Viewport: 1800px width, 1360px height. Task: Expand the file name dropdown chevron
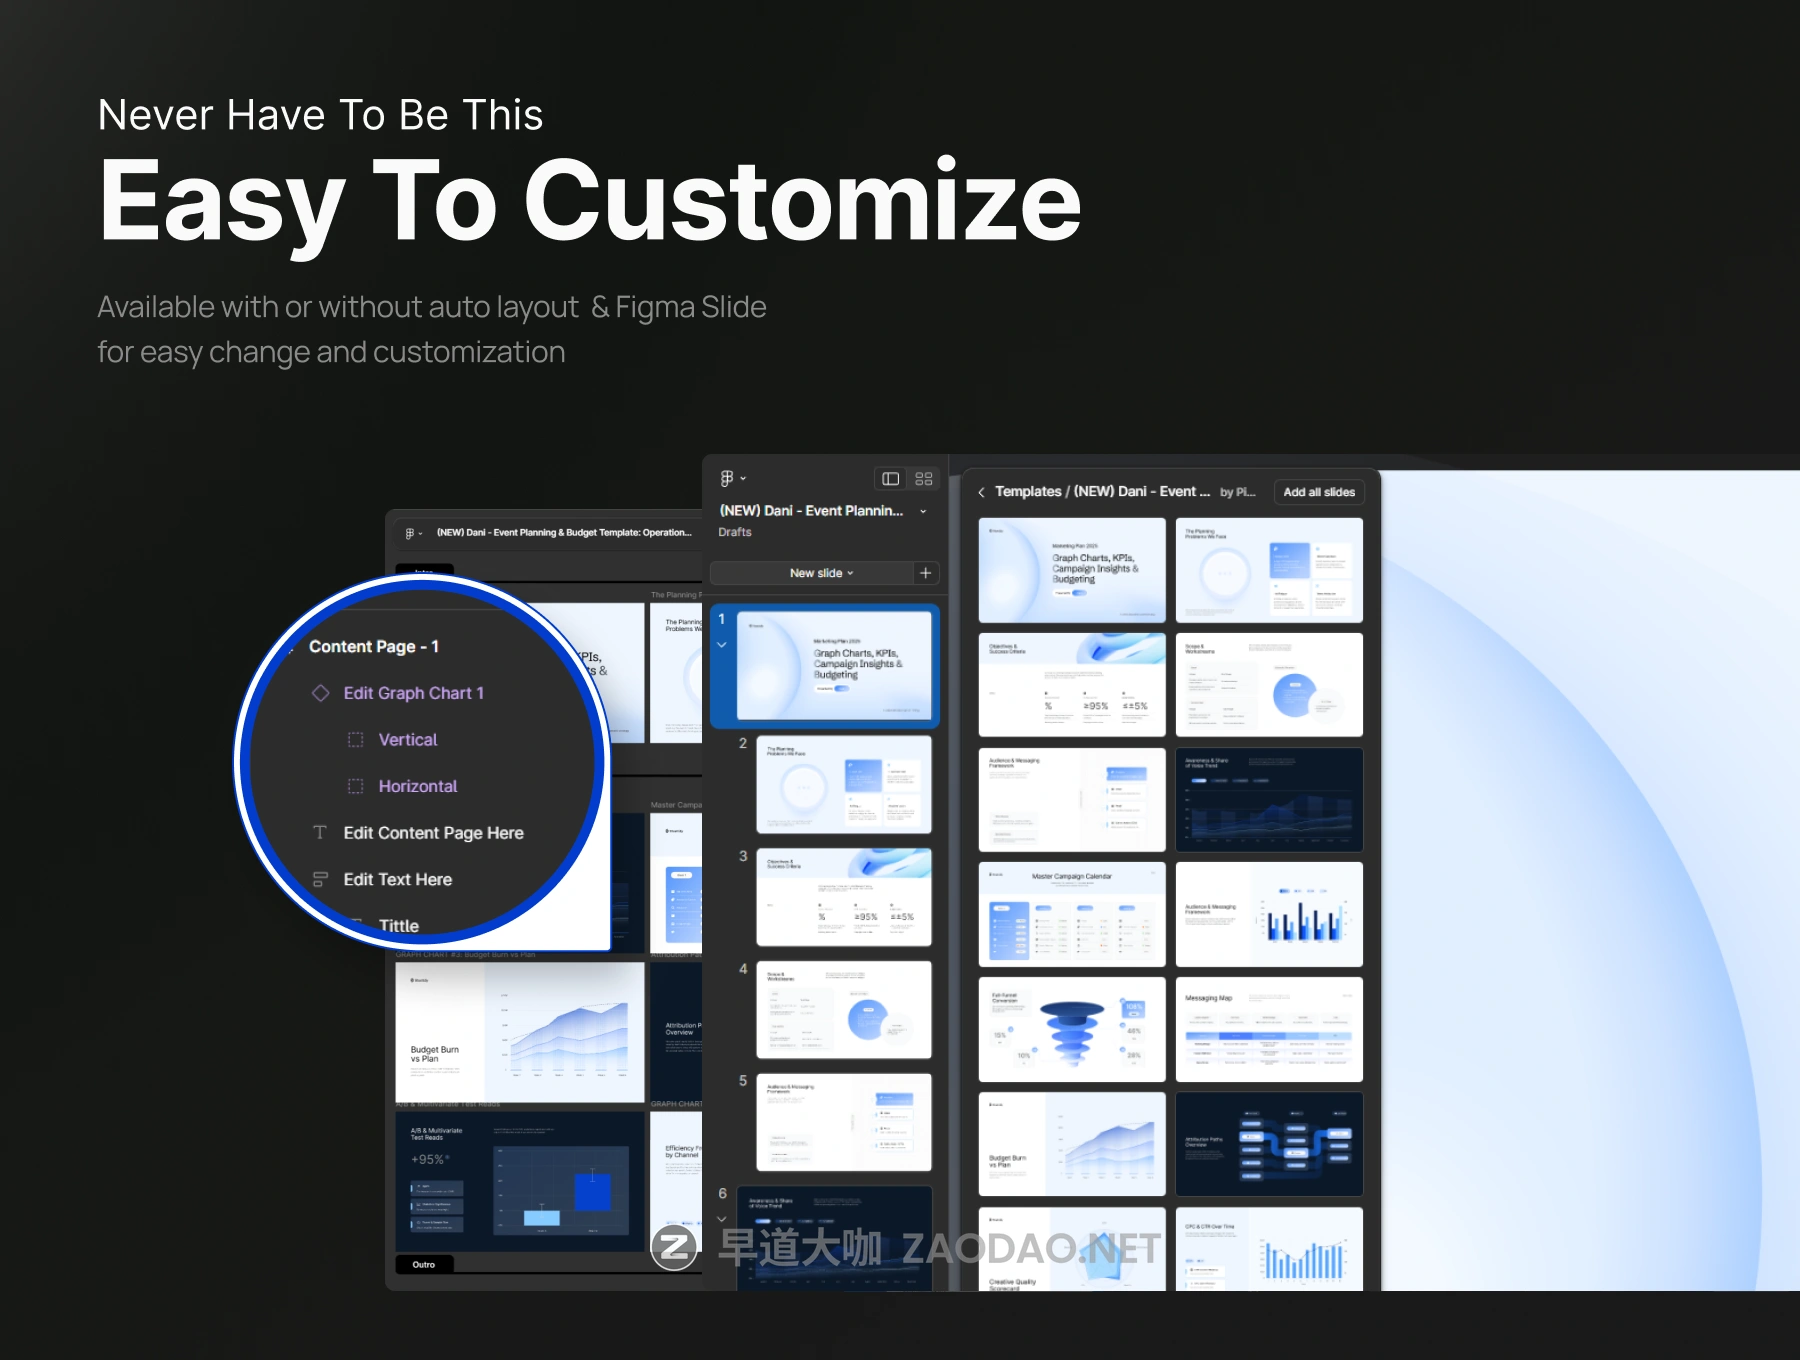pyautogui.click(x=923, y=511)
